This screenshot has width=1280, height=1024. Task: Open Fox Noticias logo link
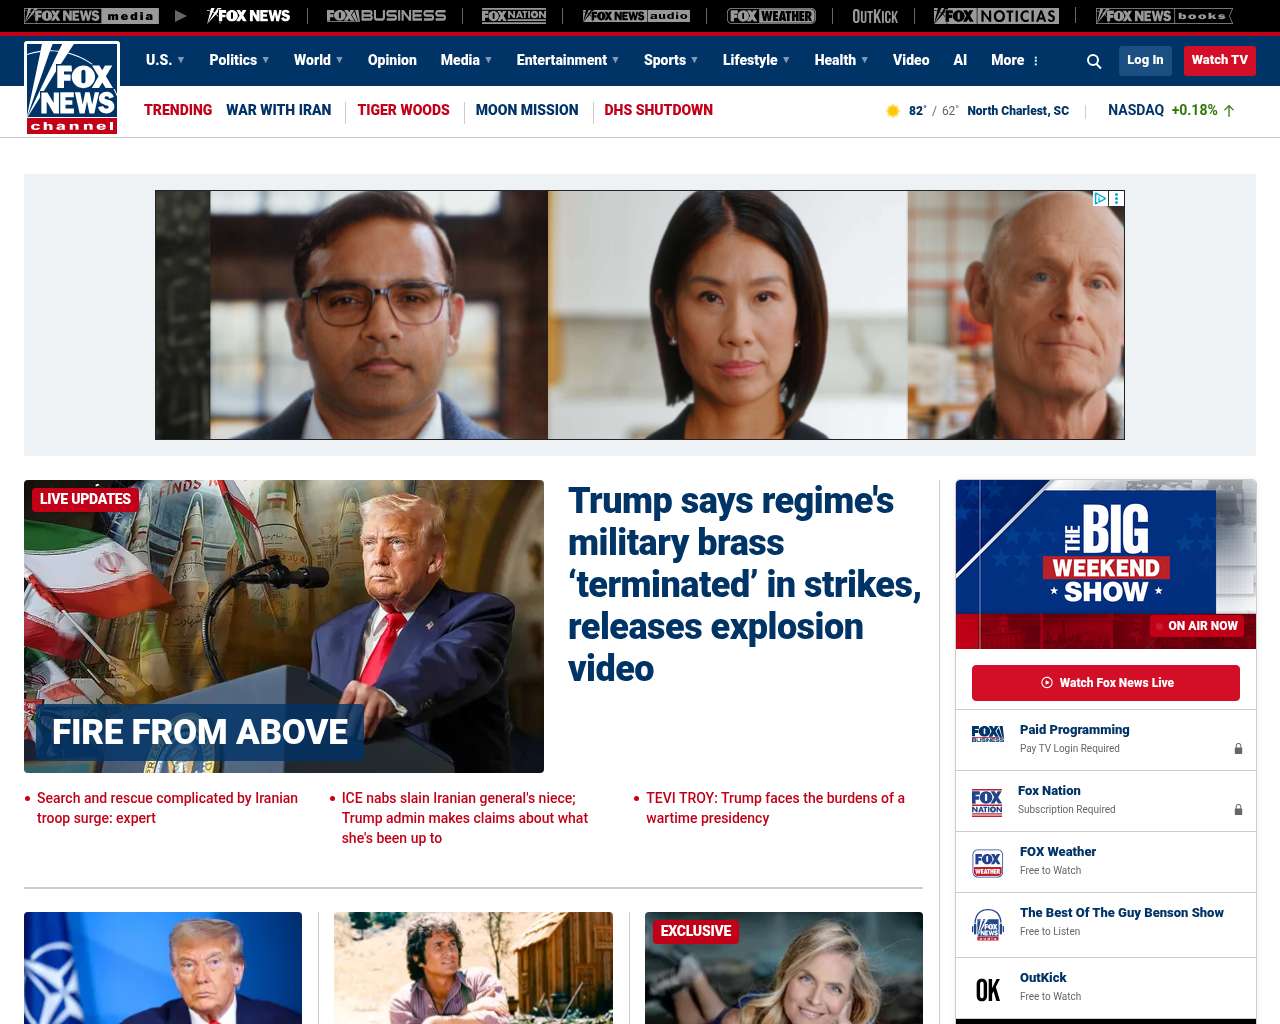tap(996, 16)
